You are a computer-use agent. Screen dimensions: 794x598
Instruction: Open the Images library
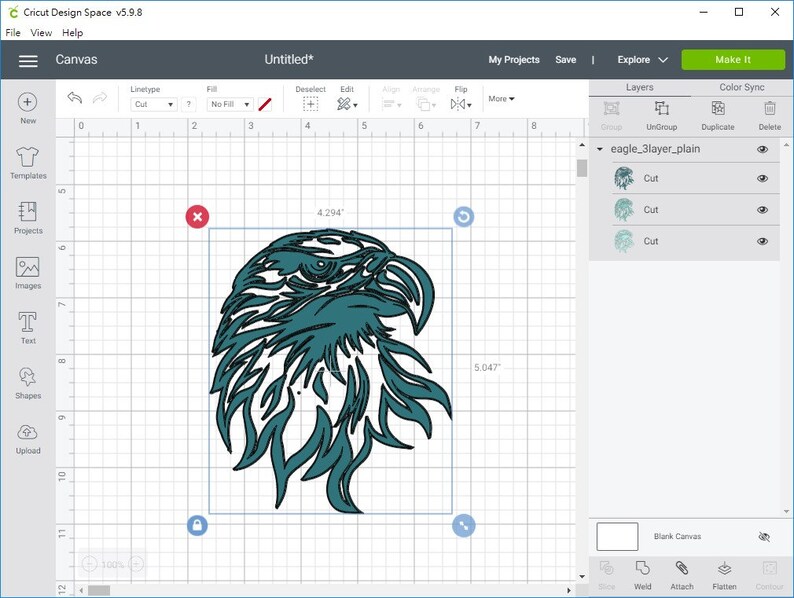coord(28,273)
